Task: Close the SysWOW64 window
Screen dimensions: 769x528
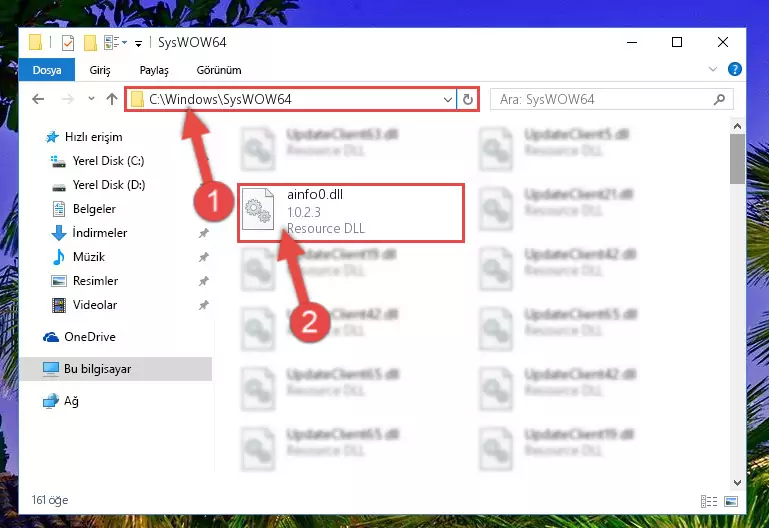Action: tap(722, 43)
